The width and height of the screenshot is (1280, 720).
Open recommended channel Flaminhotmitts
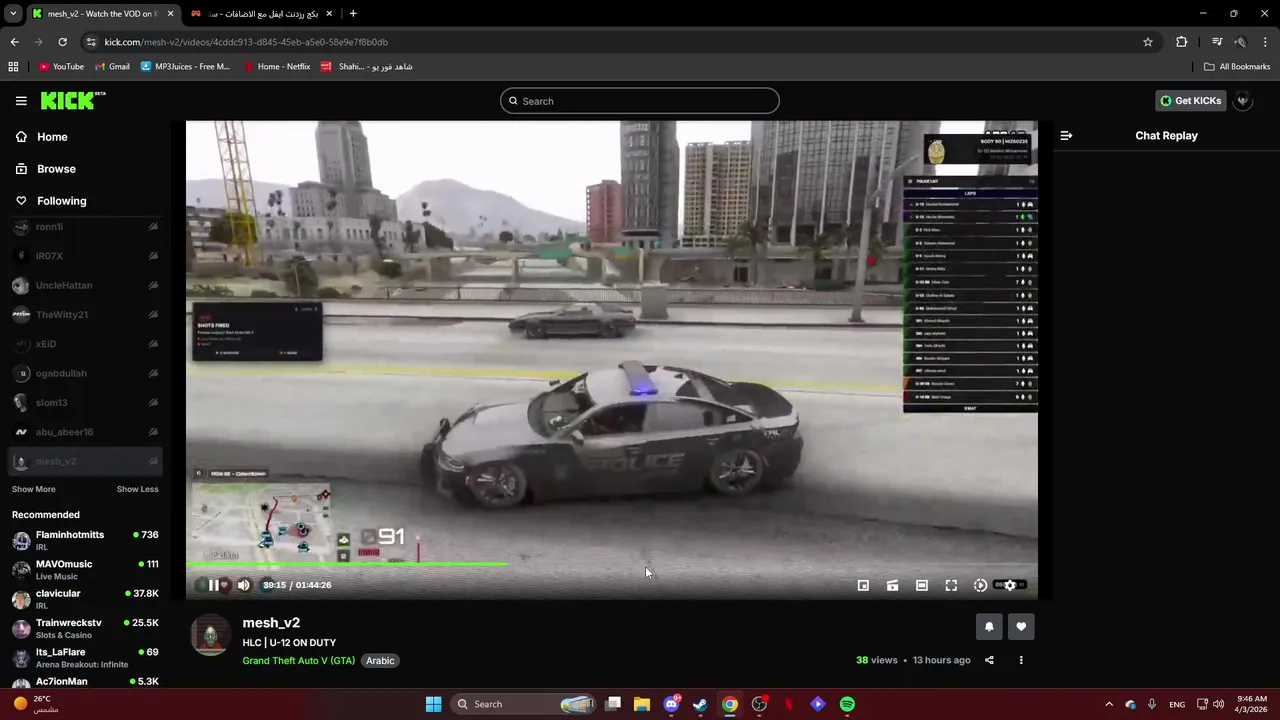pos(85,540)
